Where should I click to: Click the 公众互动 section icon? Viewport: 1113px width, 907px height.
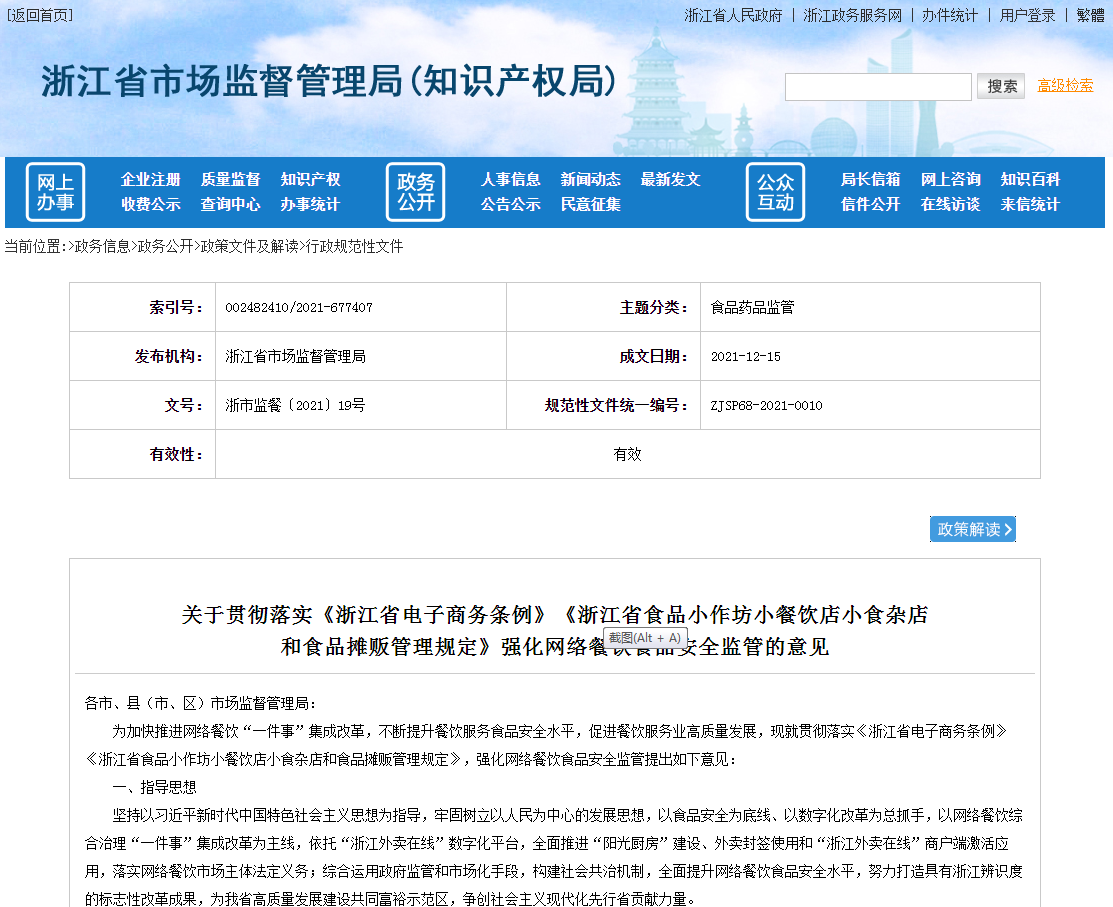click(775, 192)
